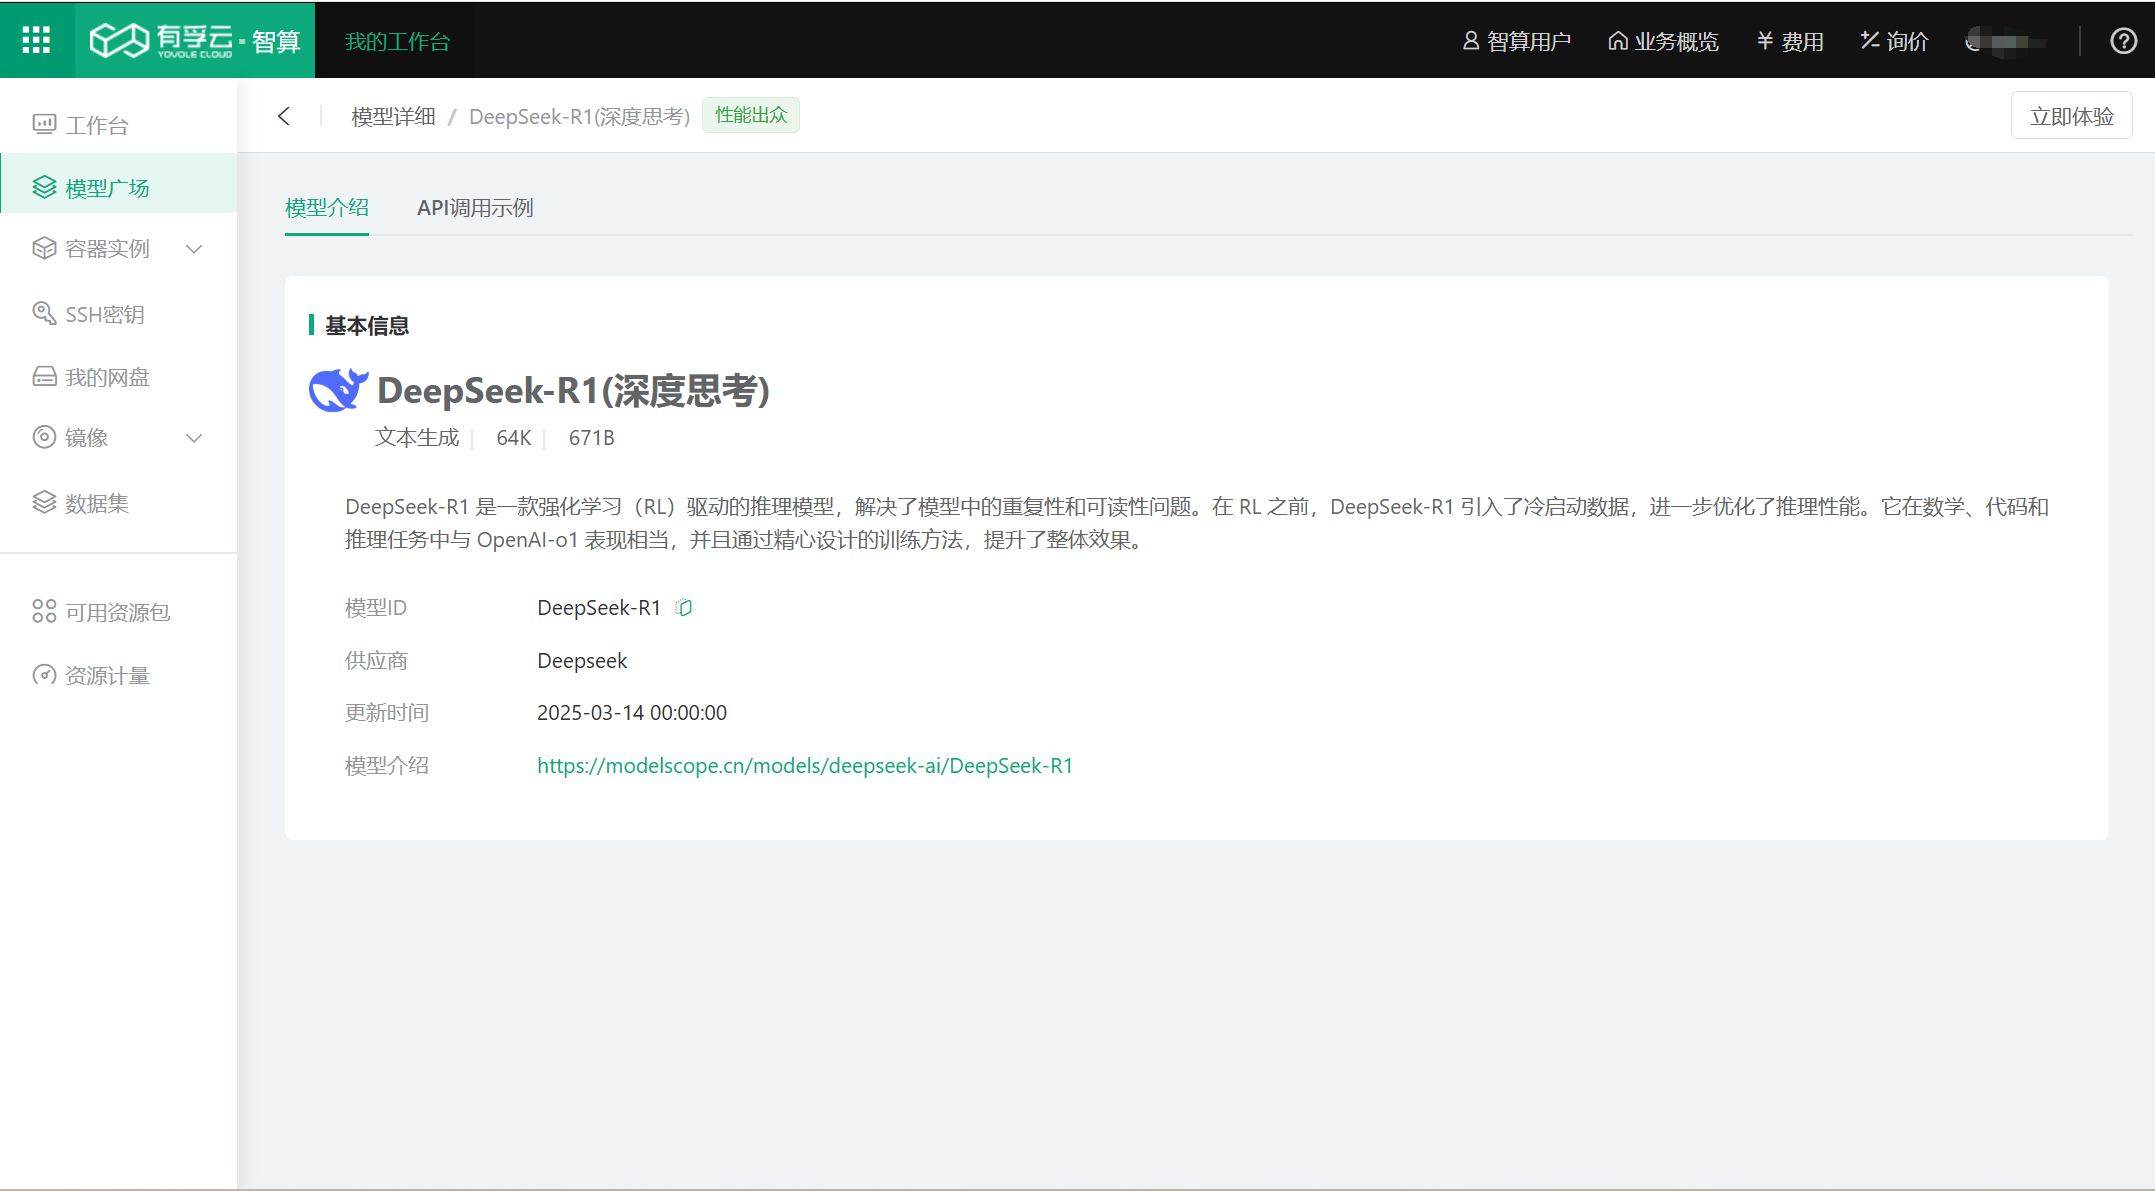The height and width of the screenshot is (1191, 2155).
Task: Copy the DeepSeek-R1 model ID
Action: pyautogui.click(x=684, y=608)
